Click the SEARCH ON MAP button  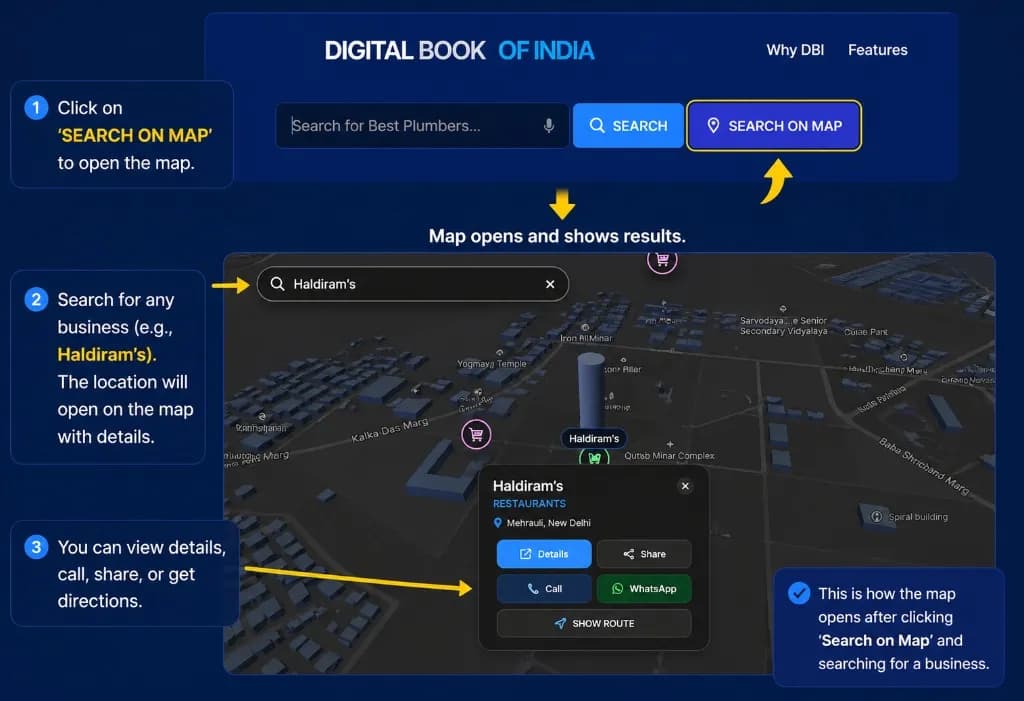click(x=774, y=125)
